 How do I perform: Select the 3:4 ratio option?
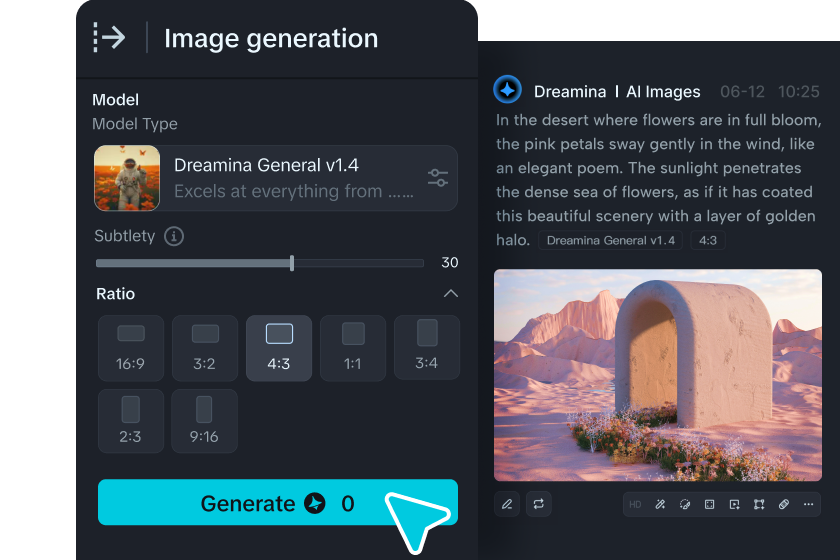pyautogui.click(x=426, y=347)
